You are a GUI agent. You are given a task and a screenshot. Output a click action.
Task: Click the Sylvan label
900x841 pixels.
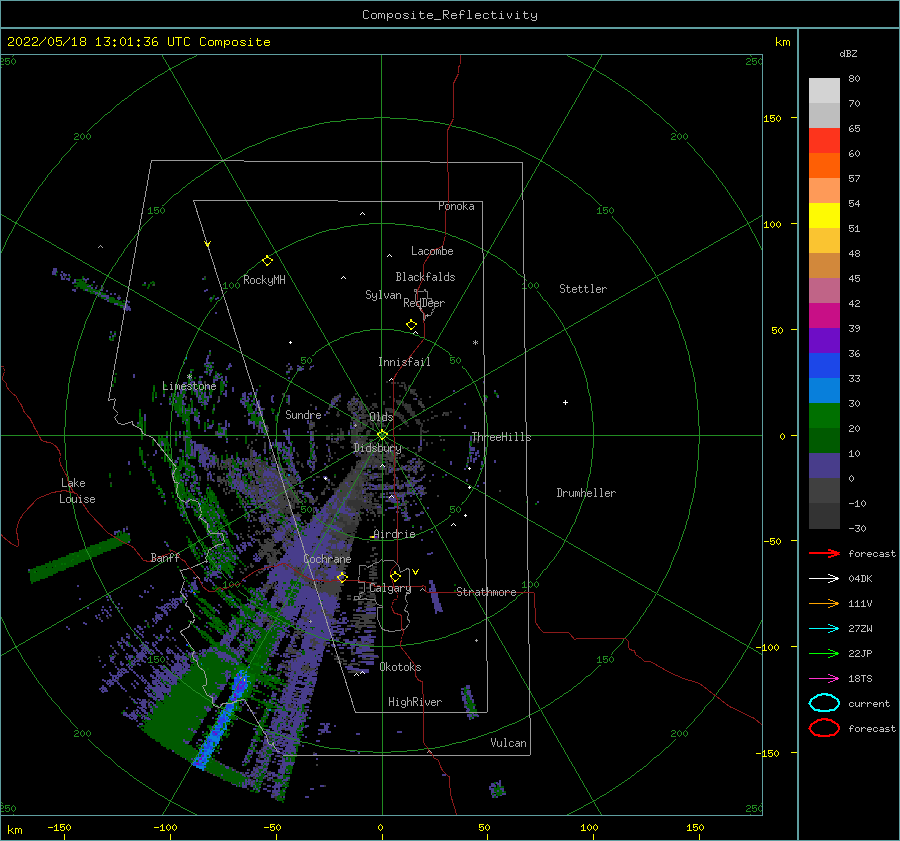point(383,295)
